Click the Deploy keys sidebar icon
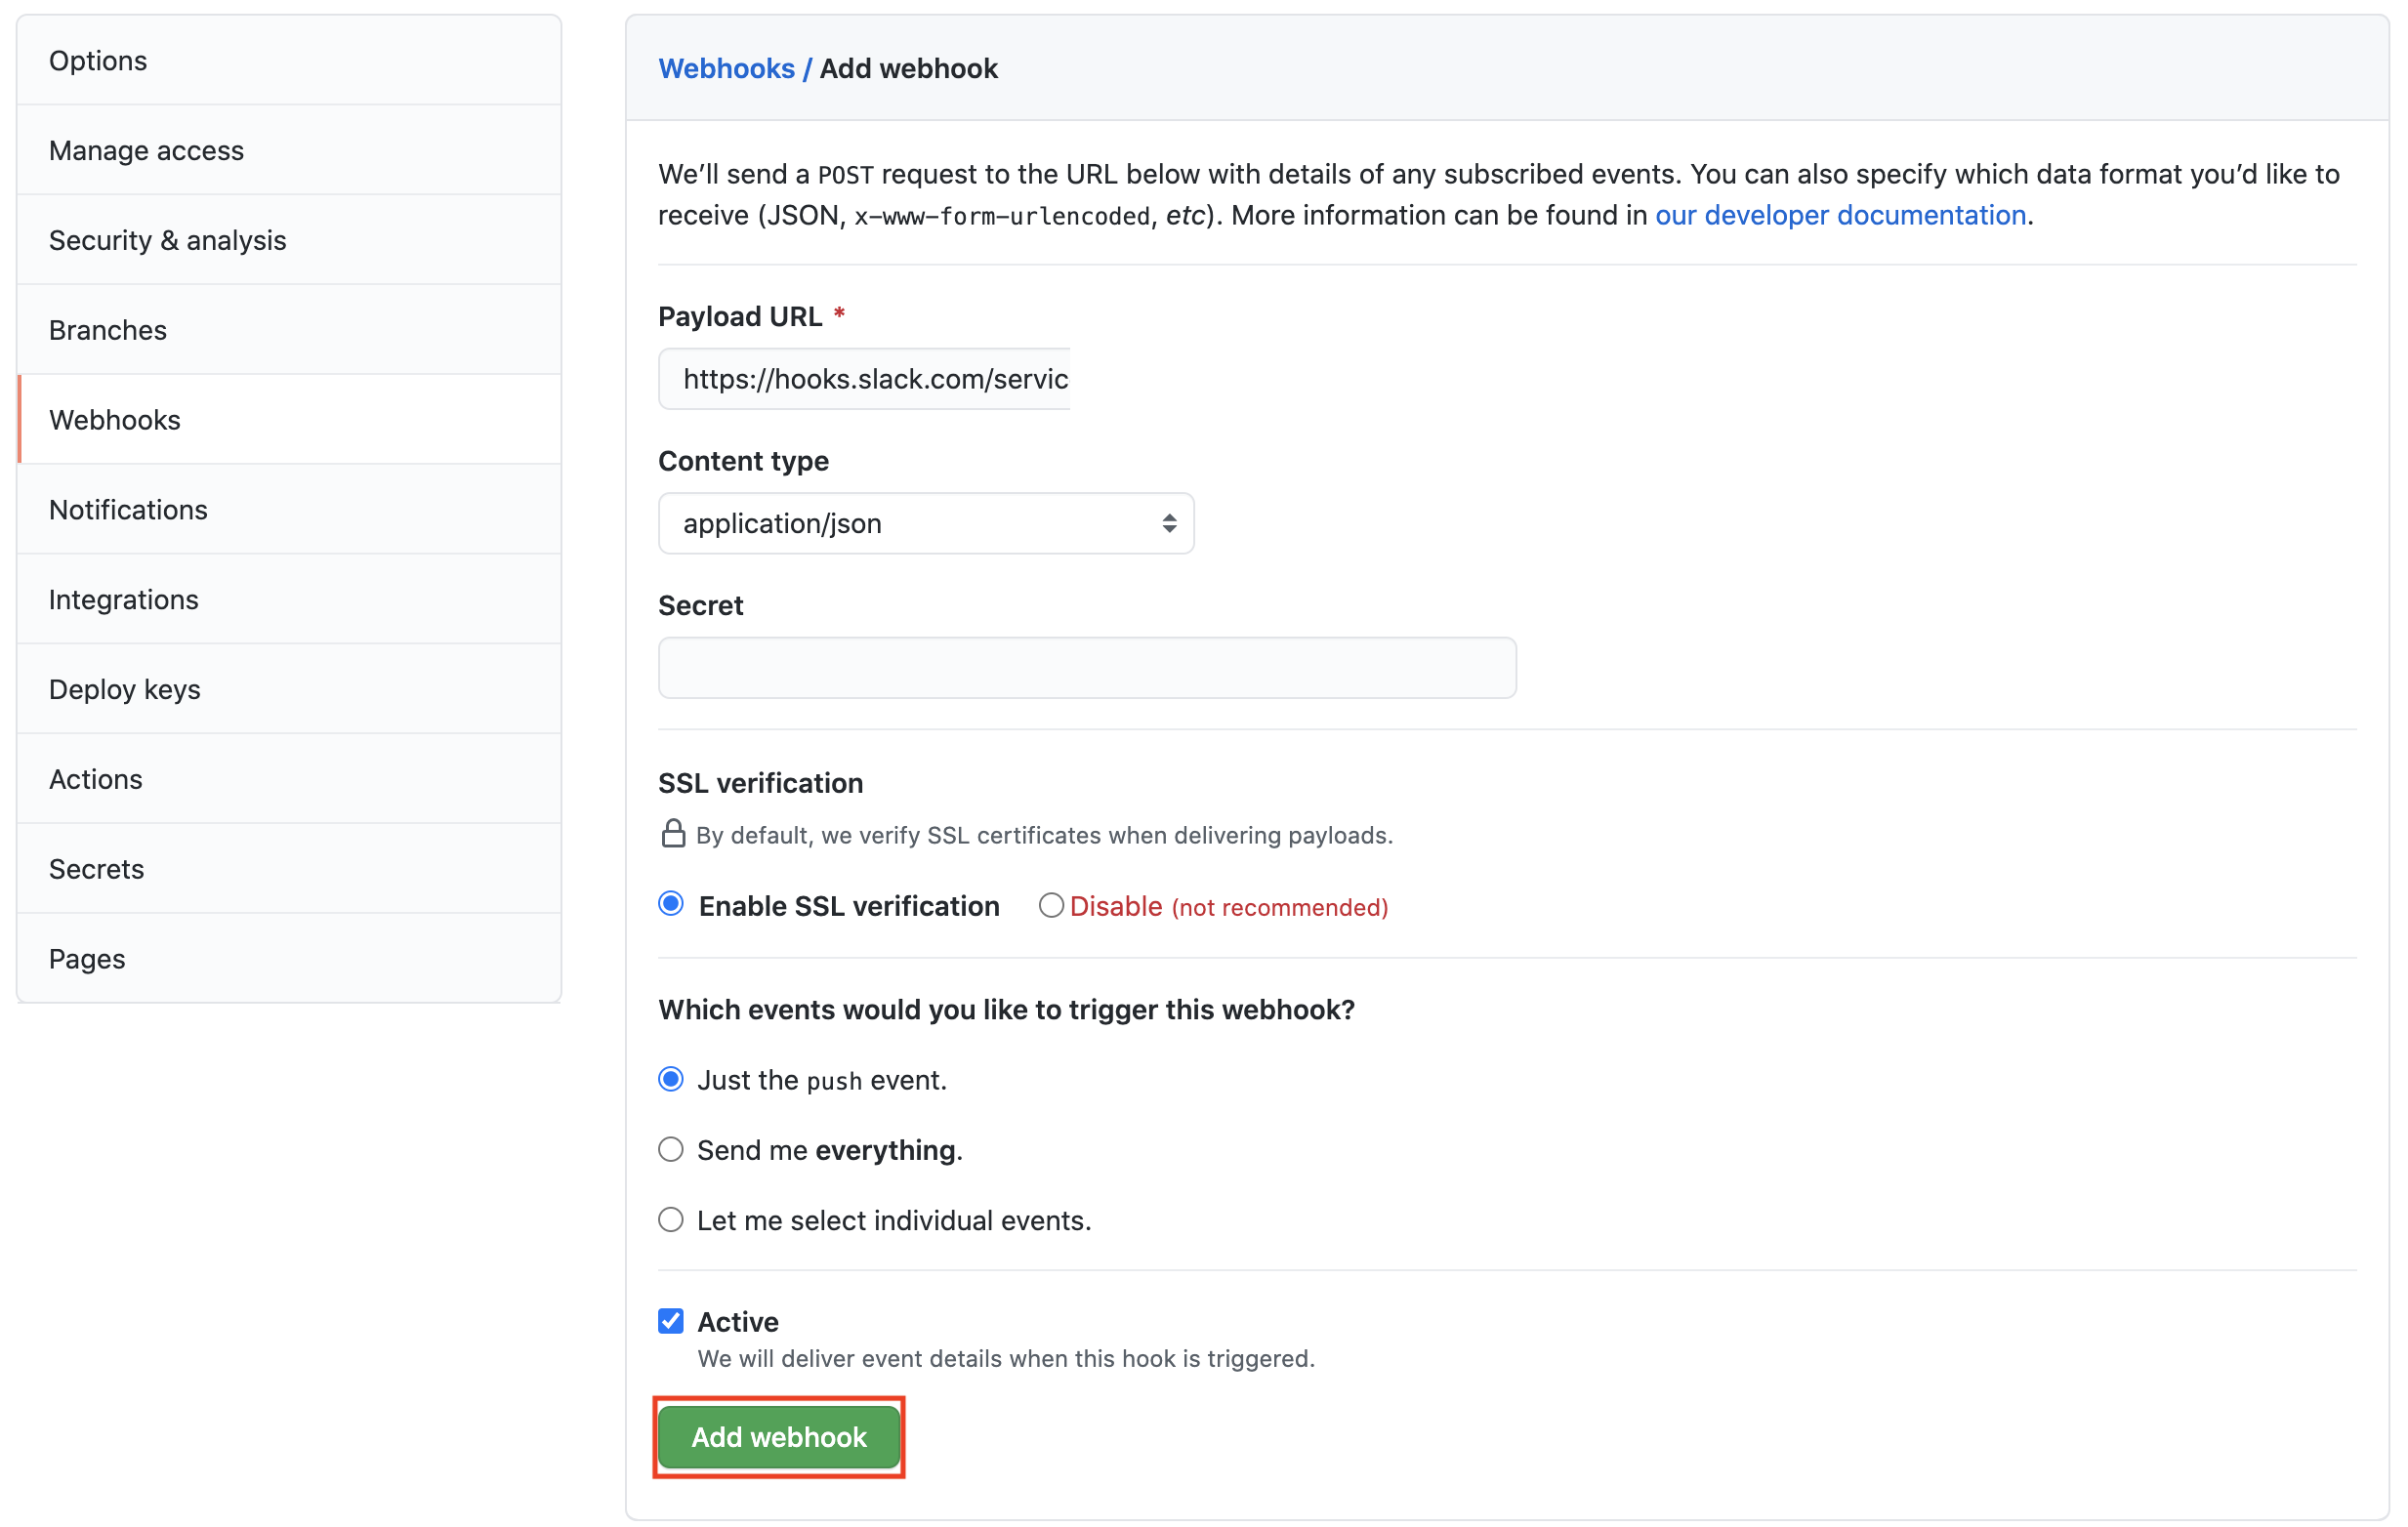This screenshot has height=1527, width=2408. [126, 688]
